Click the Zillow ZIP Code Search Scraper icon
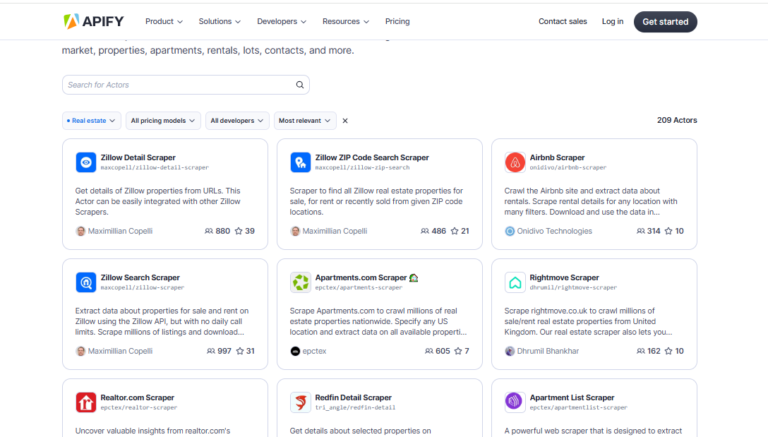The width and height of the screenshot is (768, 437). [300, 162]
